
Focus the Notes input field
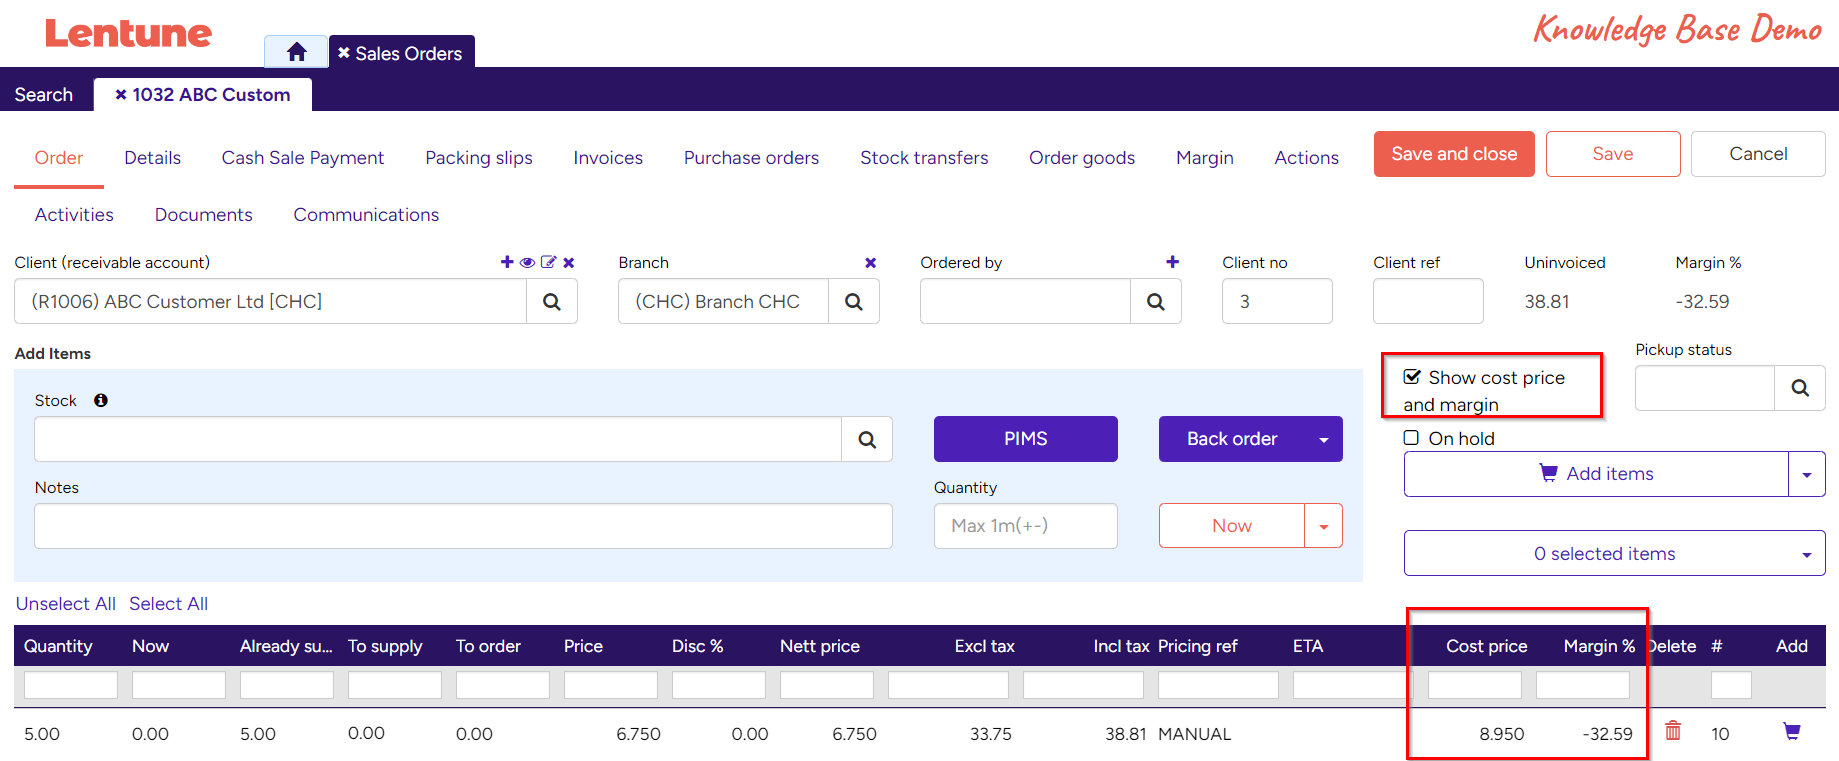pyautogui.click(x=463, y=526)
